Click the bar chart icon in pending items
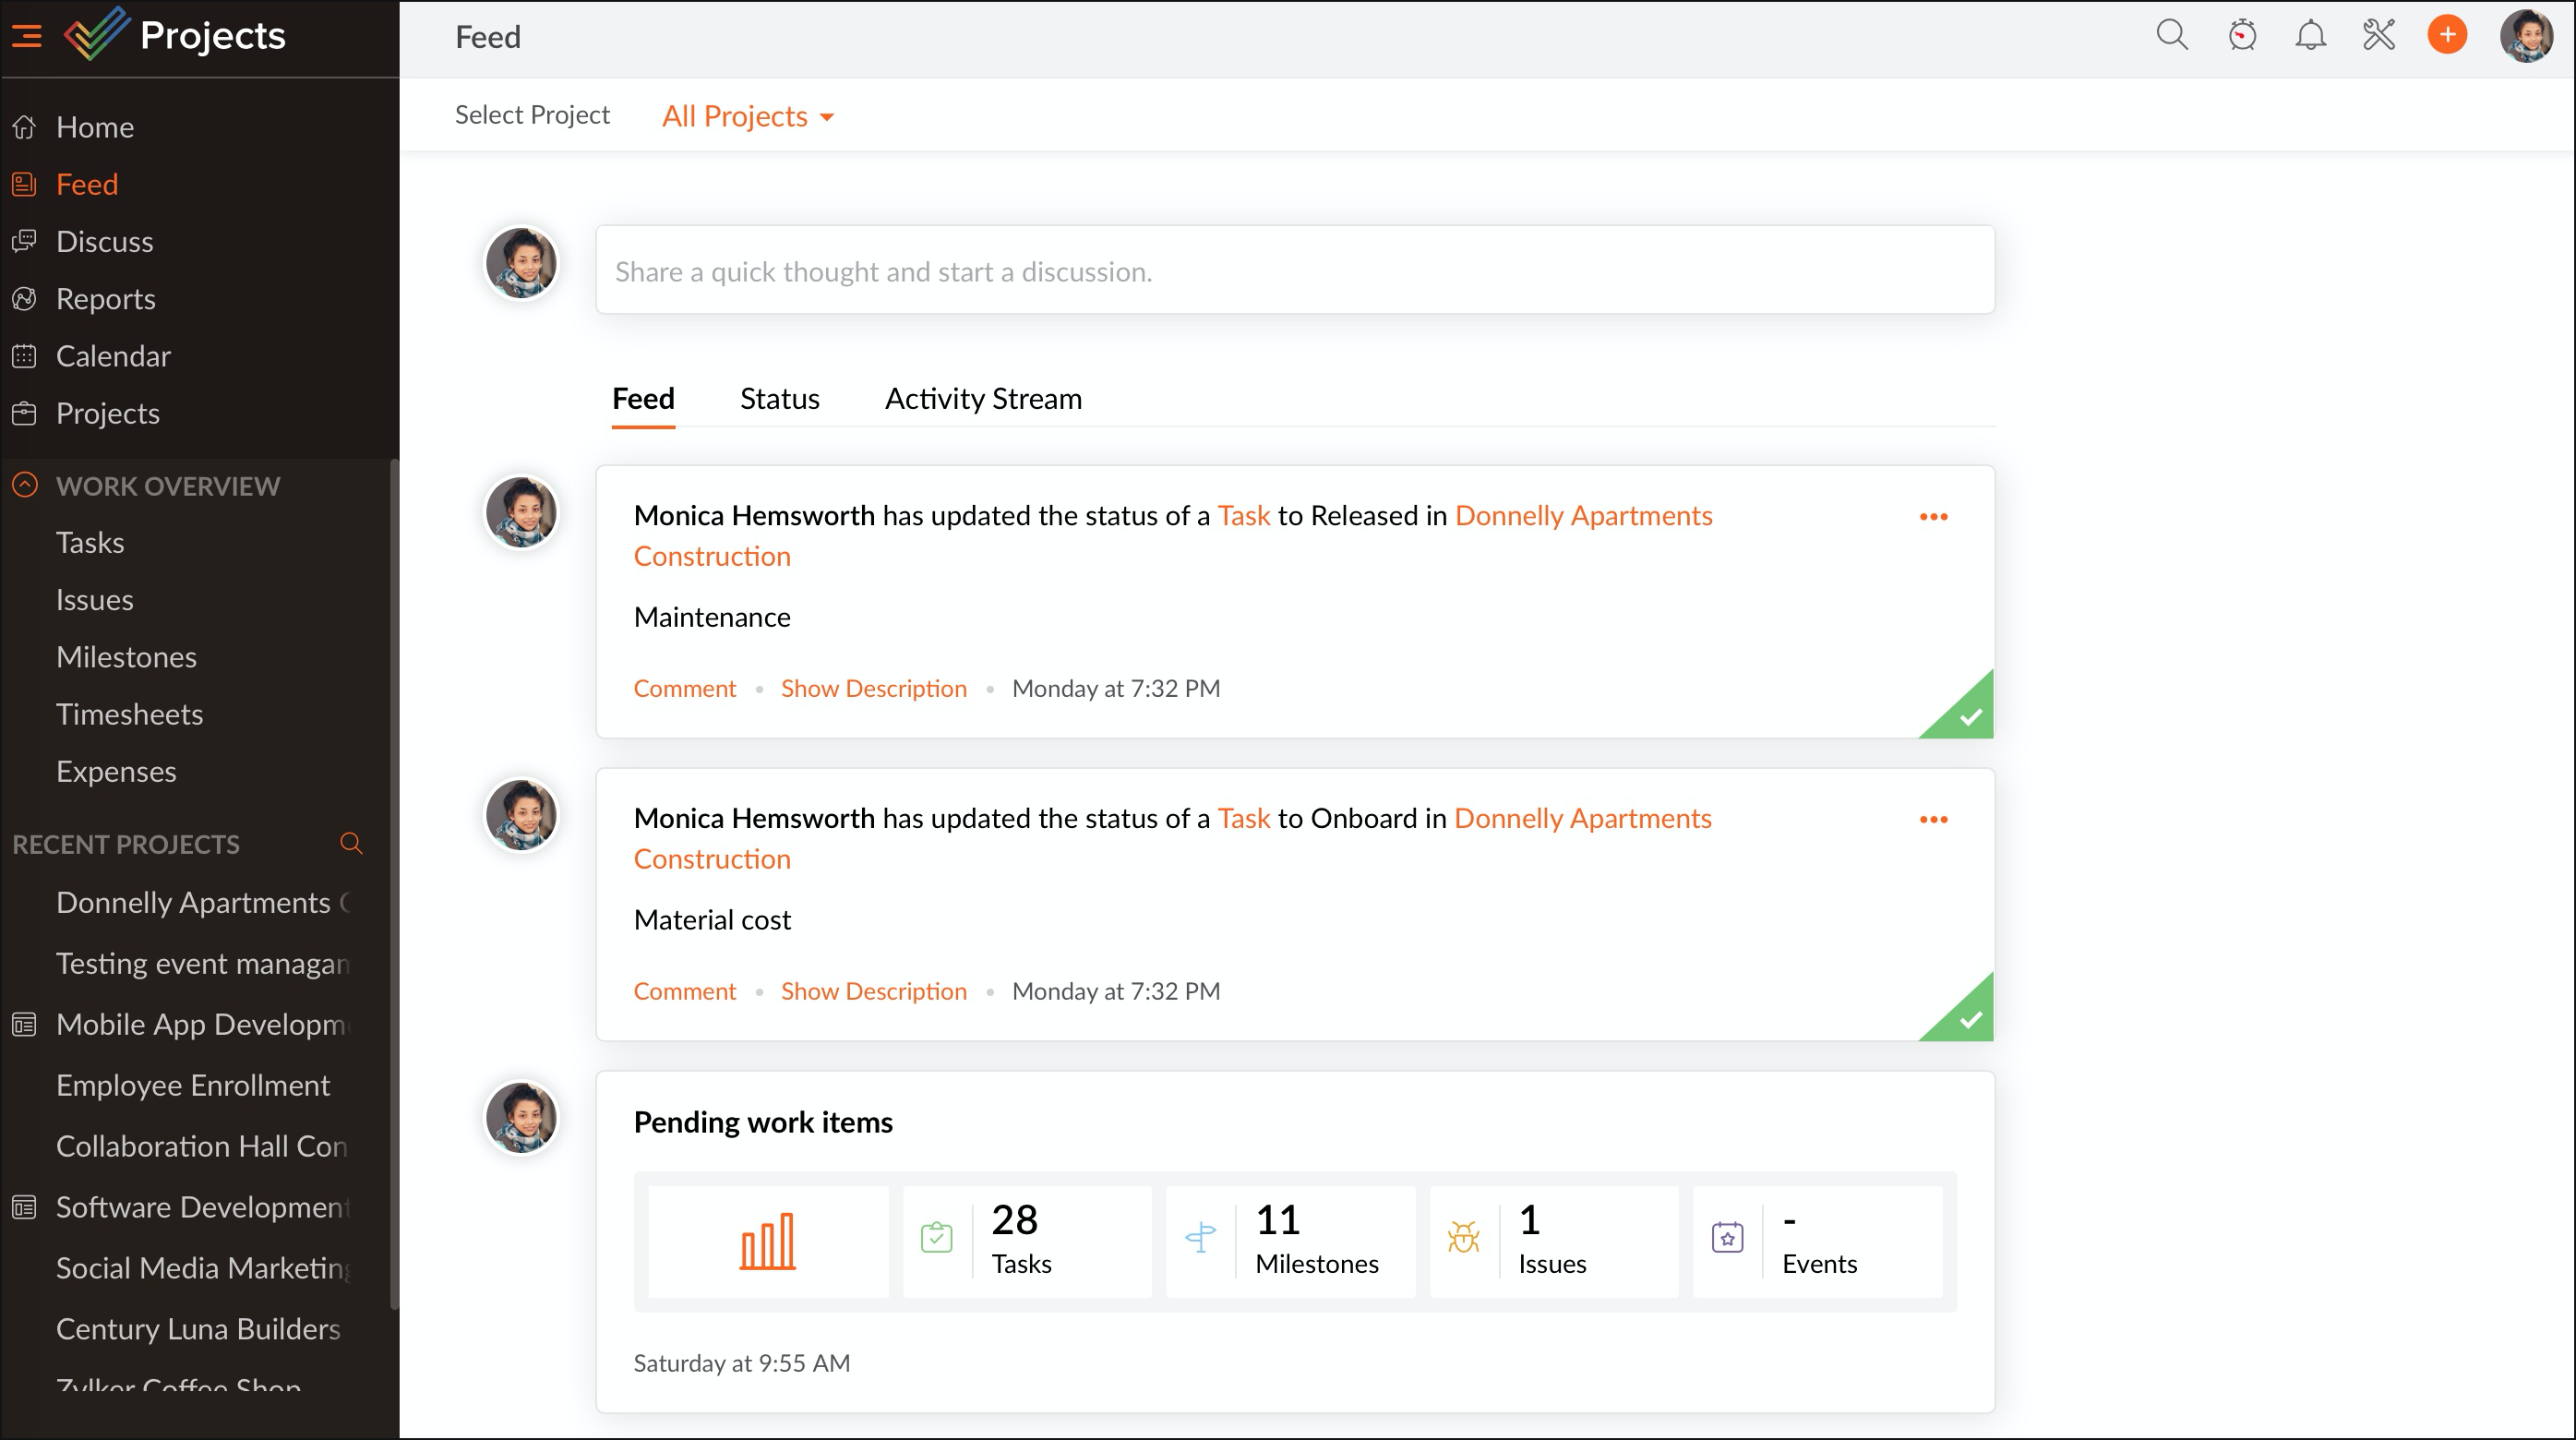Image resolution: width=2576 pixels, height=1440 pixels. (x=767, y=1241)
